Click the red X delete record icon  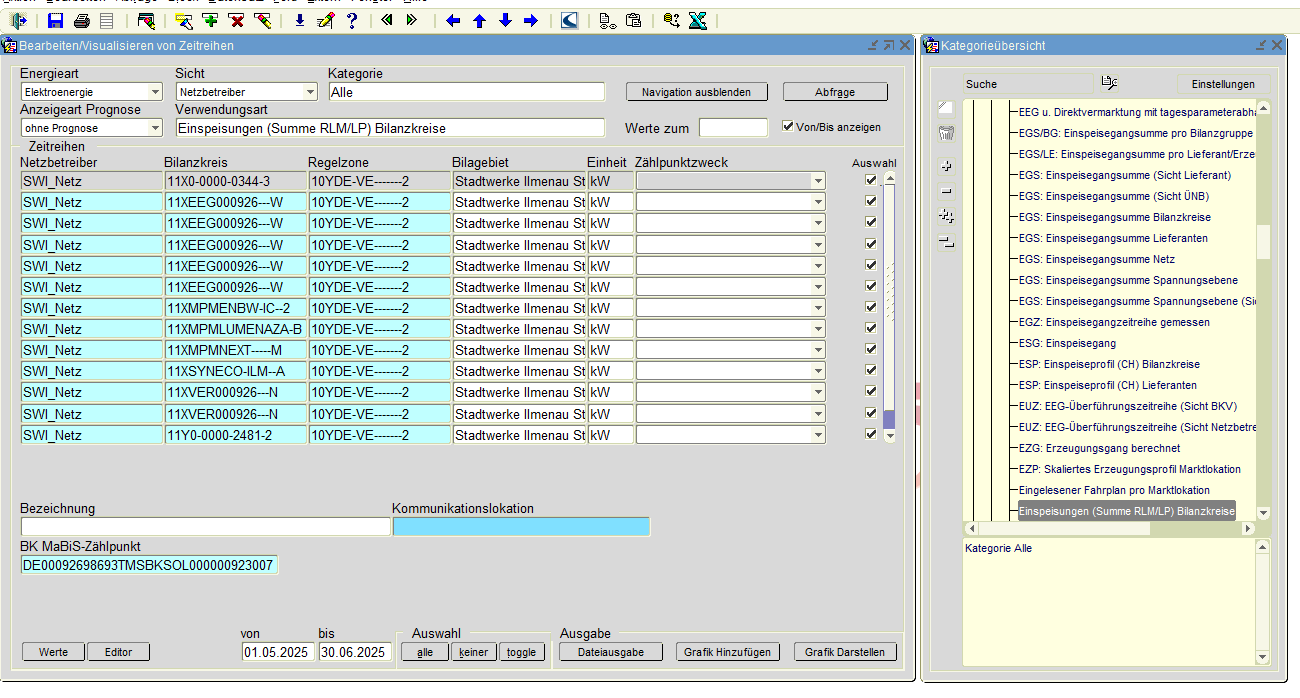(x=236, y=20)
